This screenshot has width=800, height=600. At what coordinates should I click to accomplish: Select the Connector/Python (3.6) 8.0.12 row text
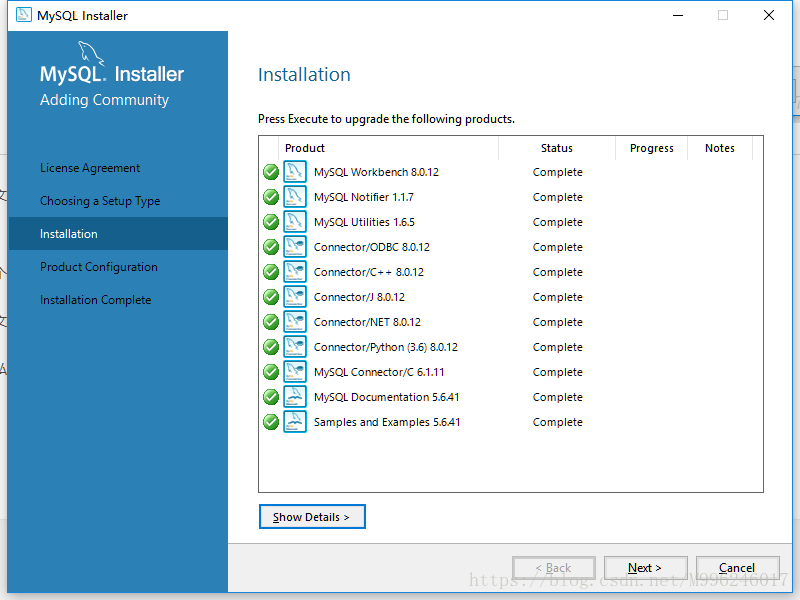pyautogui.click(x=386, y=347)
